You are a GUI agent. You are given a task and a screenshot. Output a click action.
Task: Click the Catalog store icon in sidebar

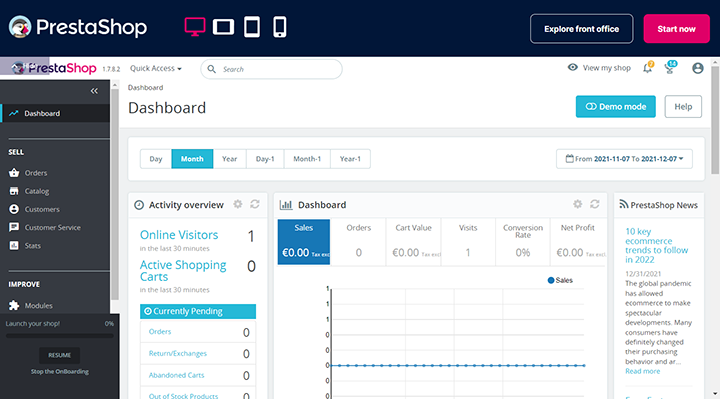(x=14, y=191)
